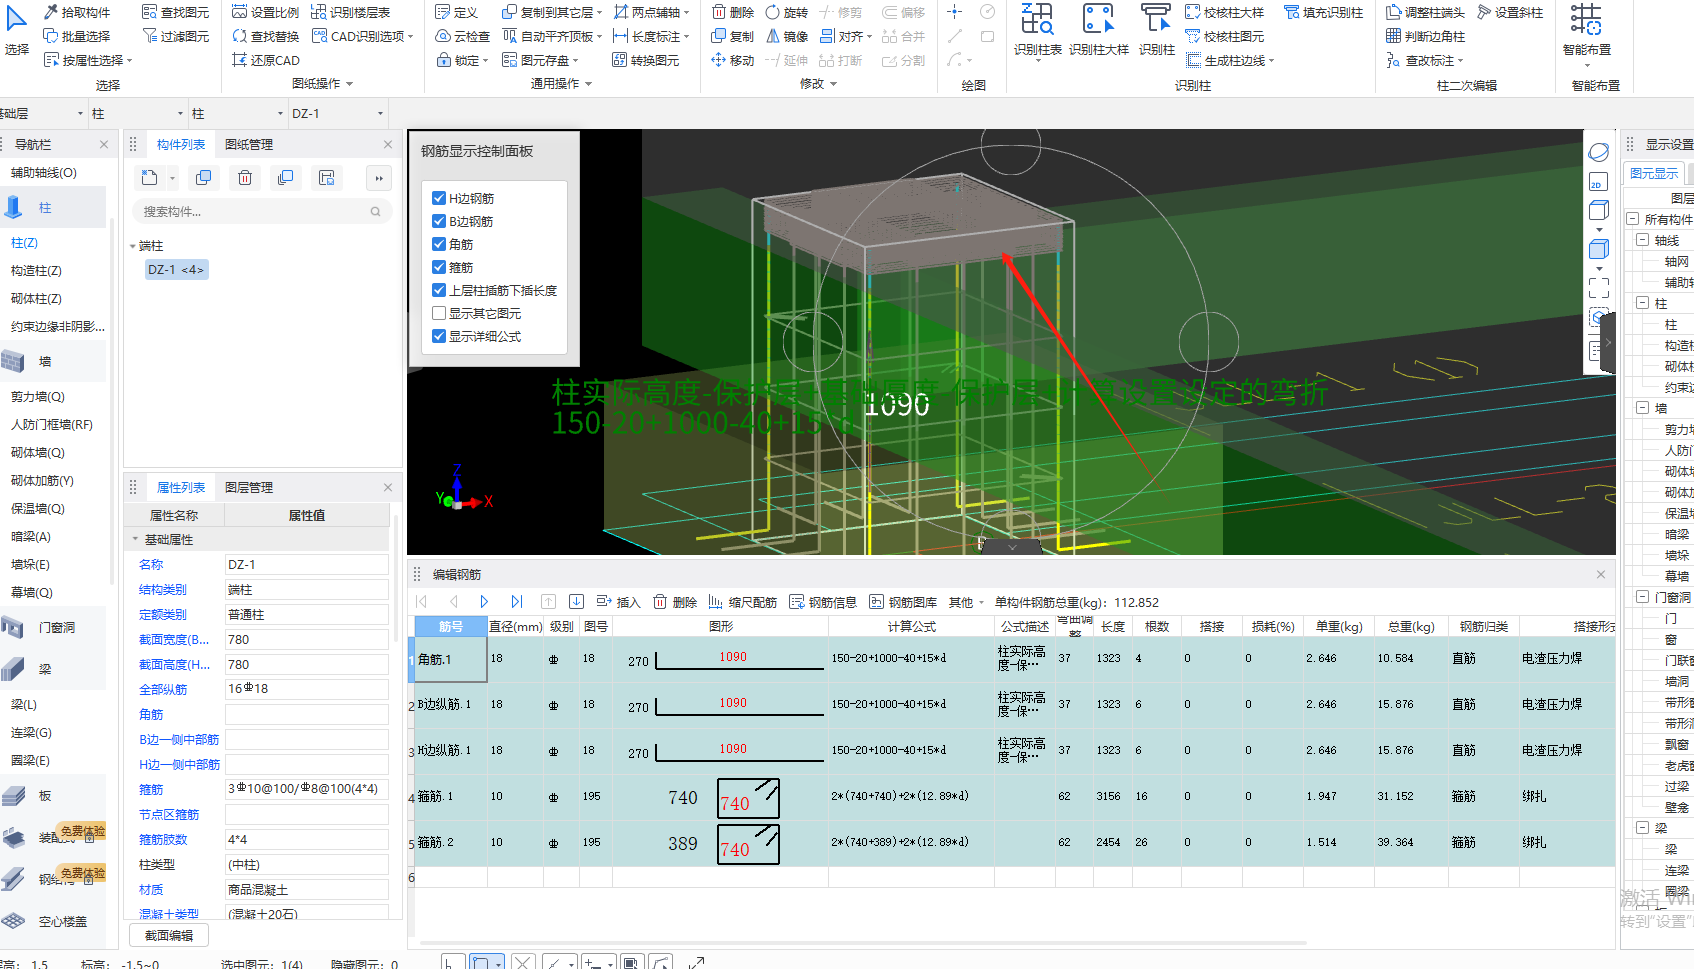The image size is (1694, 969).
Task: Switch to the 图纸管理 tab
Action: coord(249,145)
